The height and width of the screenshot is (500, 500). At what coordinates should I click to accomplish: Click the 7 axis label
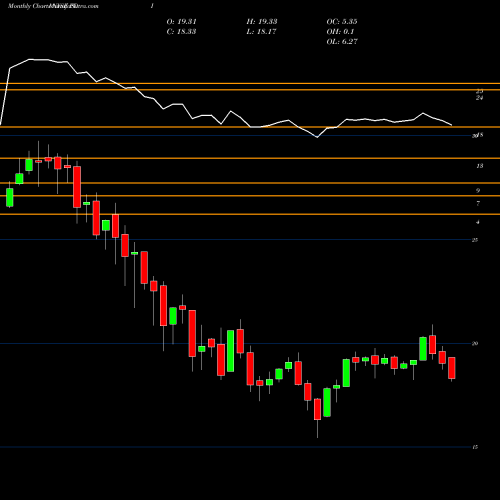(x=478, y=203)
